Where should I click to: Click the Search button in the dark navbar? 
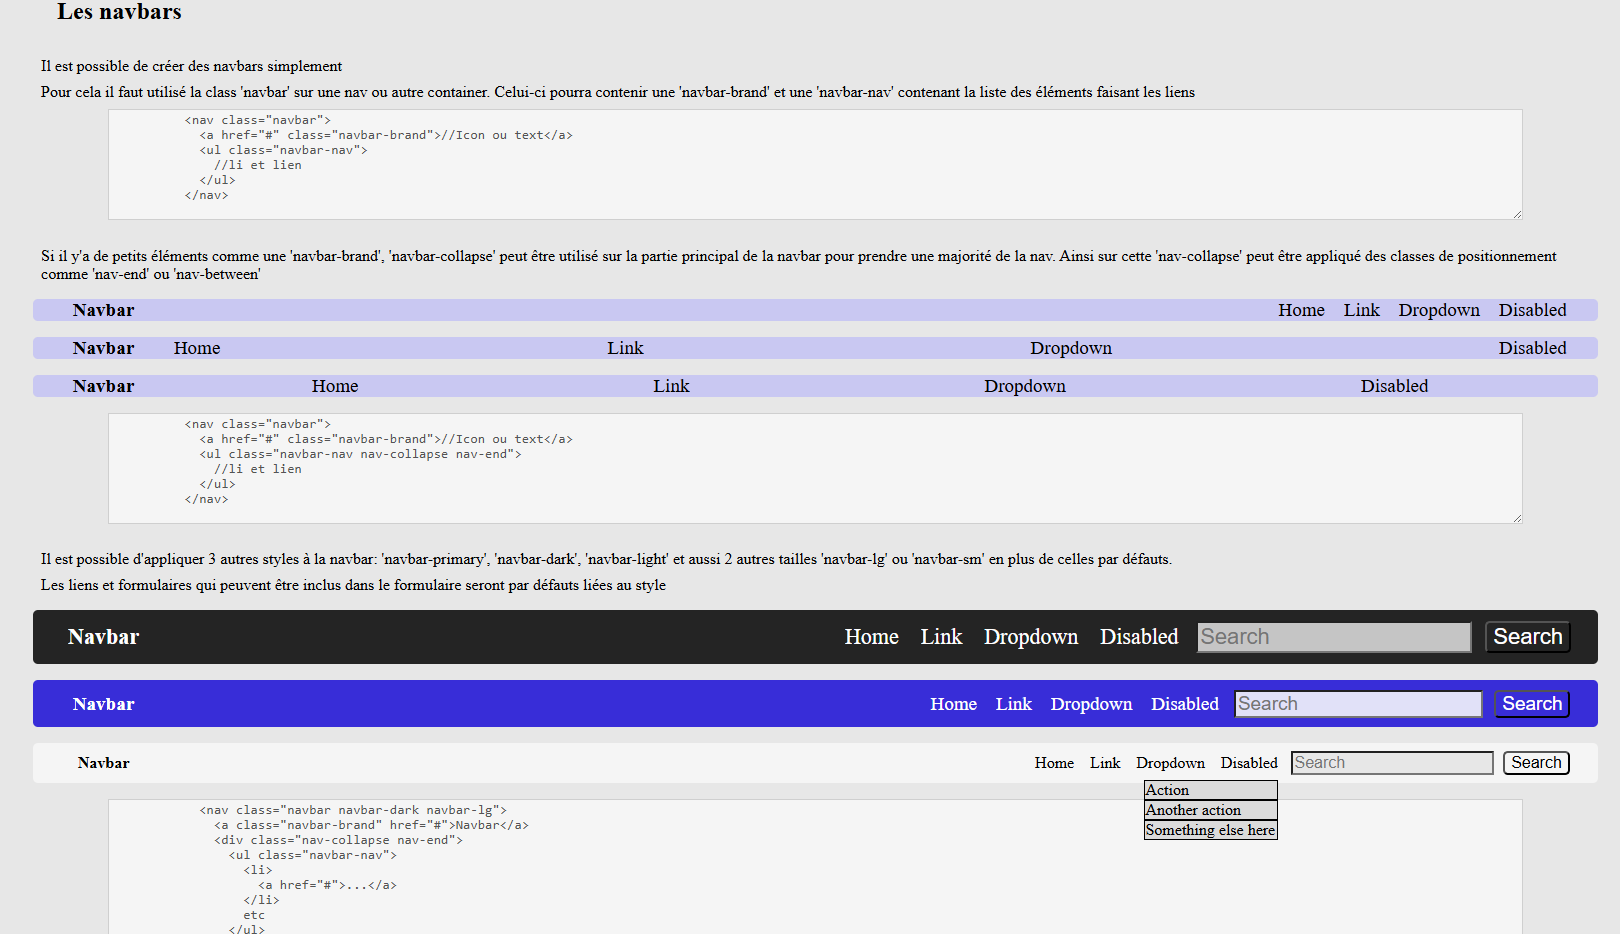tap(1527, 637)
